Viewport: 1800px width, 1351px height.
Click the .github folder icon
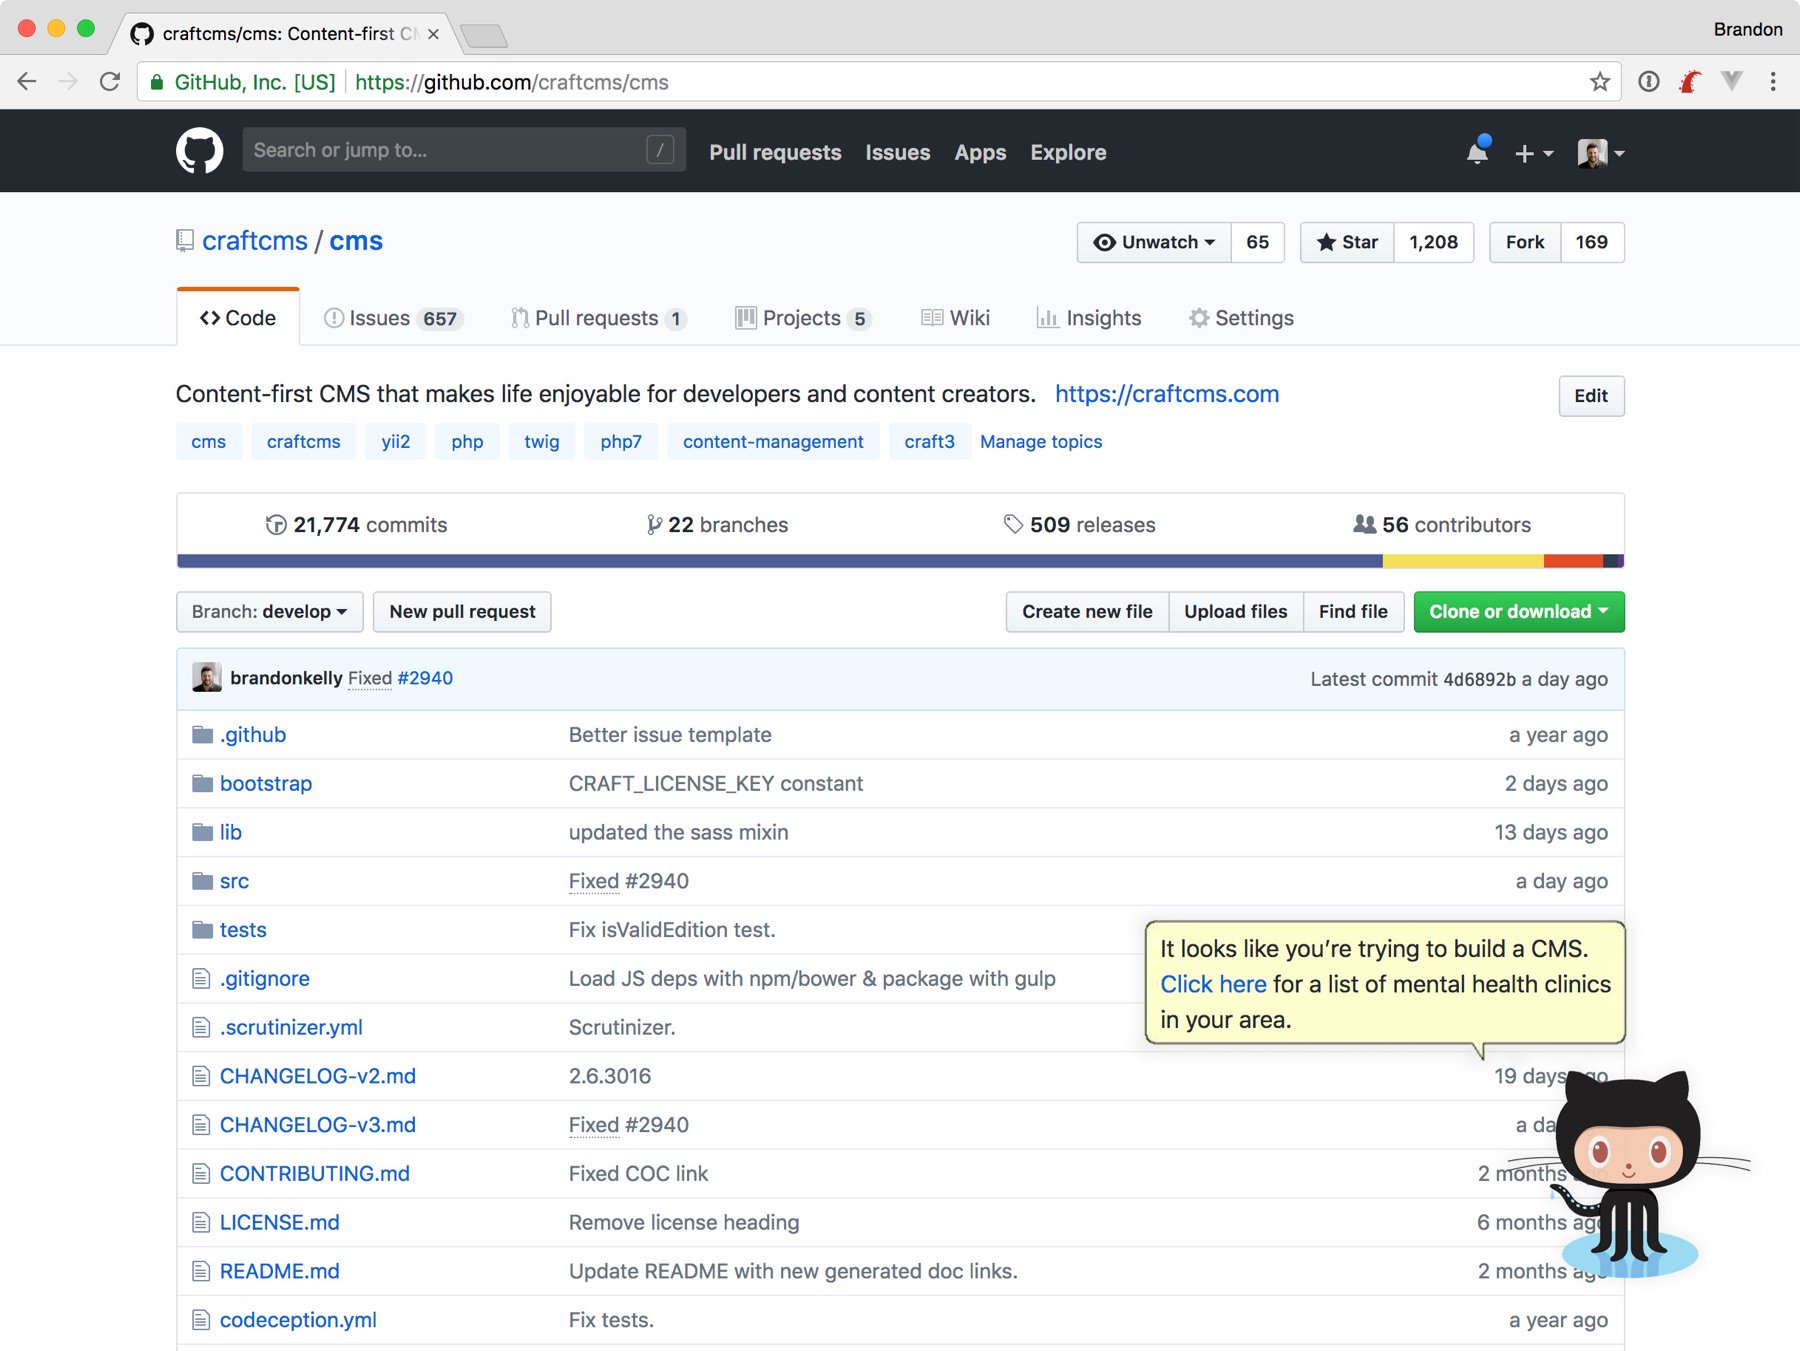pos(202,735)
